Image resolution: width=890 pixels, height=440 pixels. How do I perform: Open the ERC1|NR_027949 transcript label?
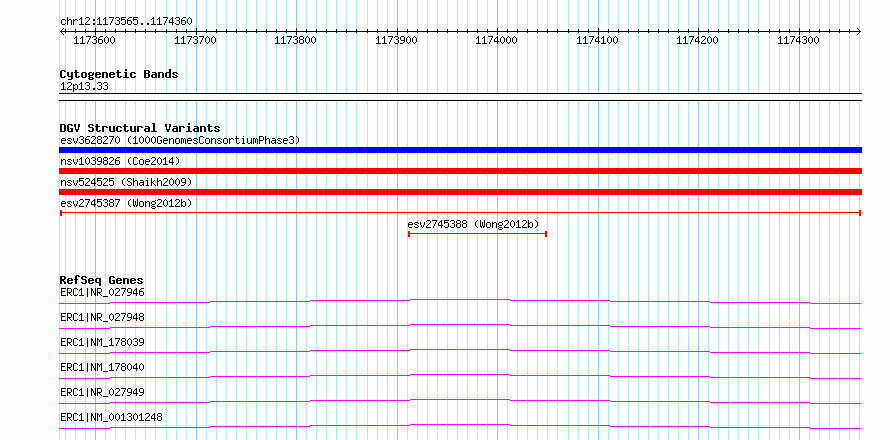(102, 392)
